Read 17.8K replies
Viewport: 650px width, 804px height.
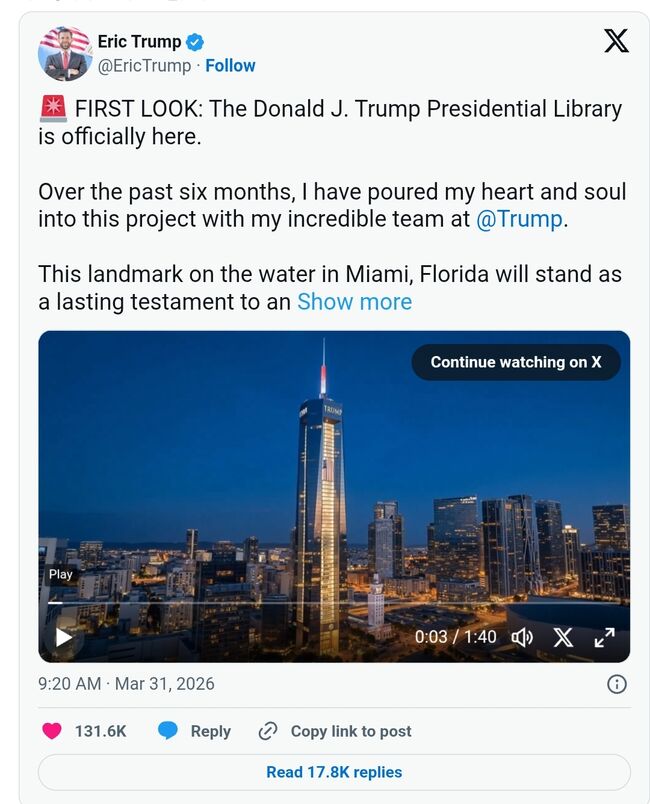(x=334, y=772)
